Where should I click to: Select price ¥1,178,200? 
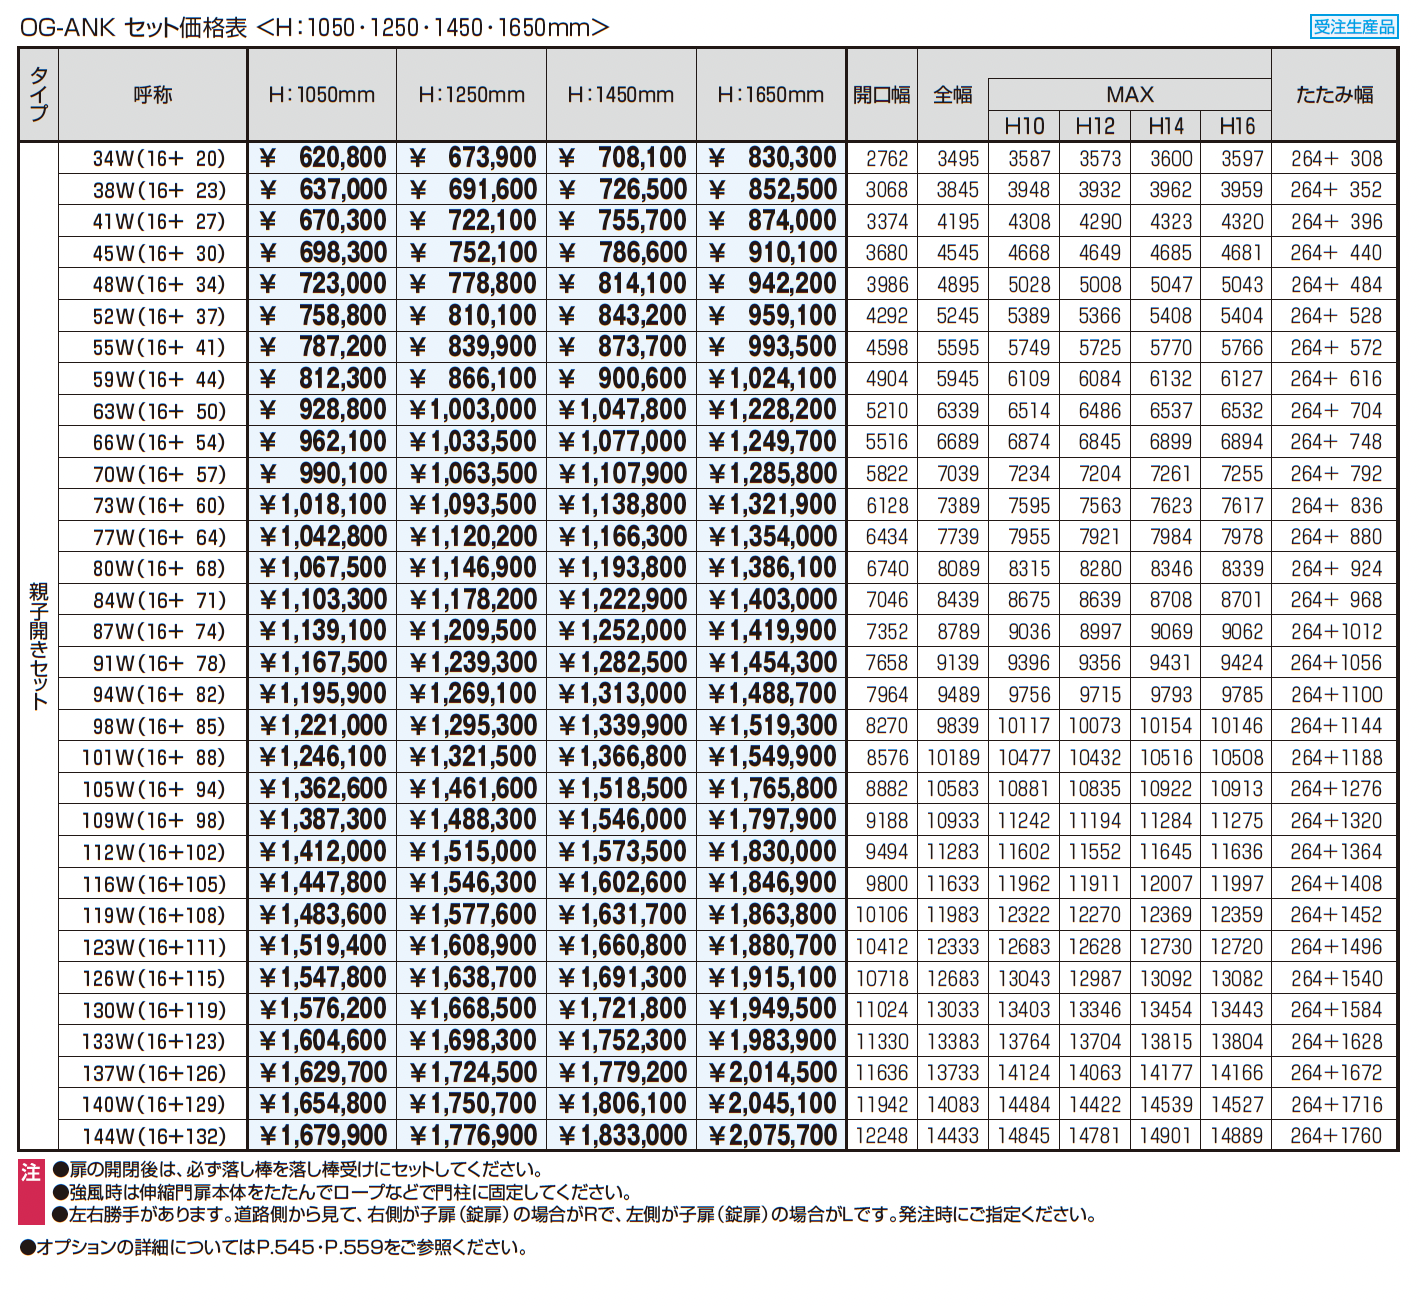(x=472, y=600)
